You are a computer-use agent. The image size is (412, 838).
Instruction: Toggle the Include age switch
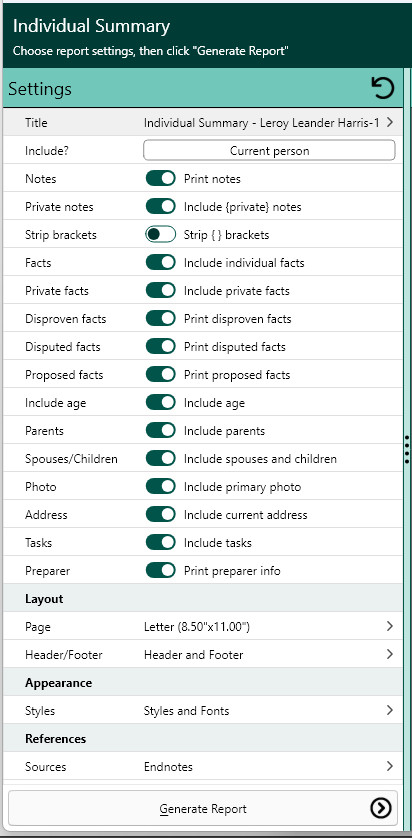[x=160, y=402]
